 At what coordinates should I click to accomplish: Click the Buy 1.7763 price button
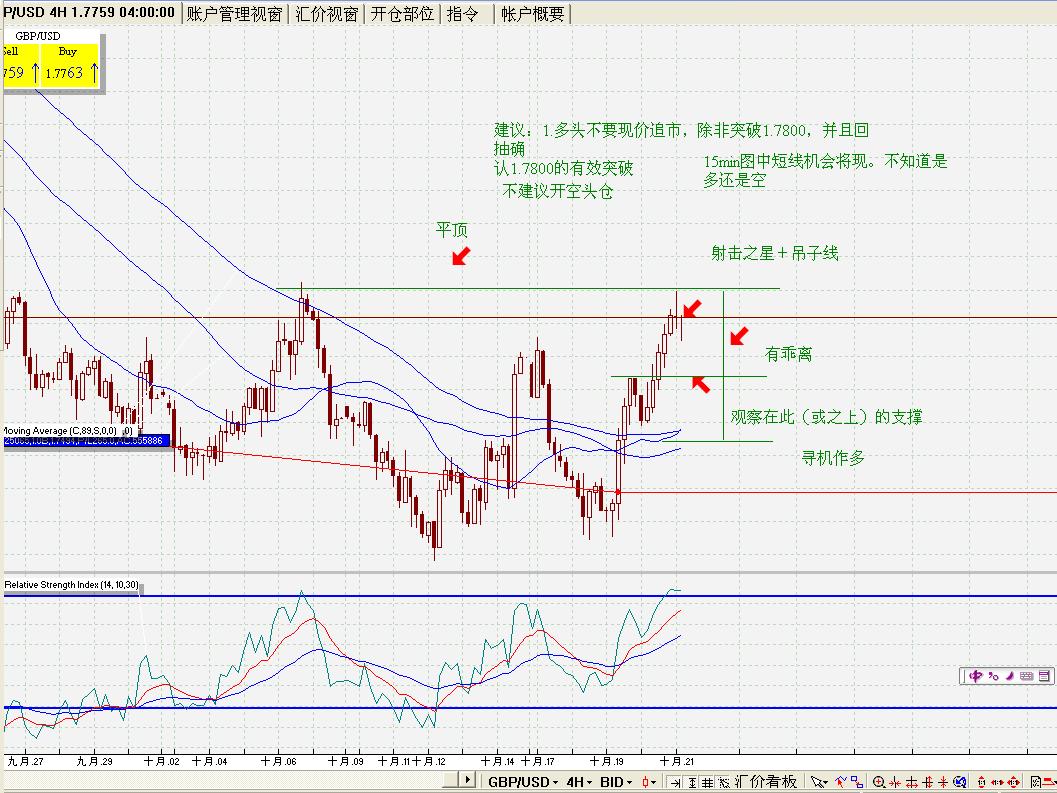(x=70, y=65)
